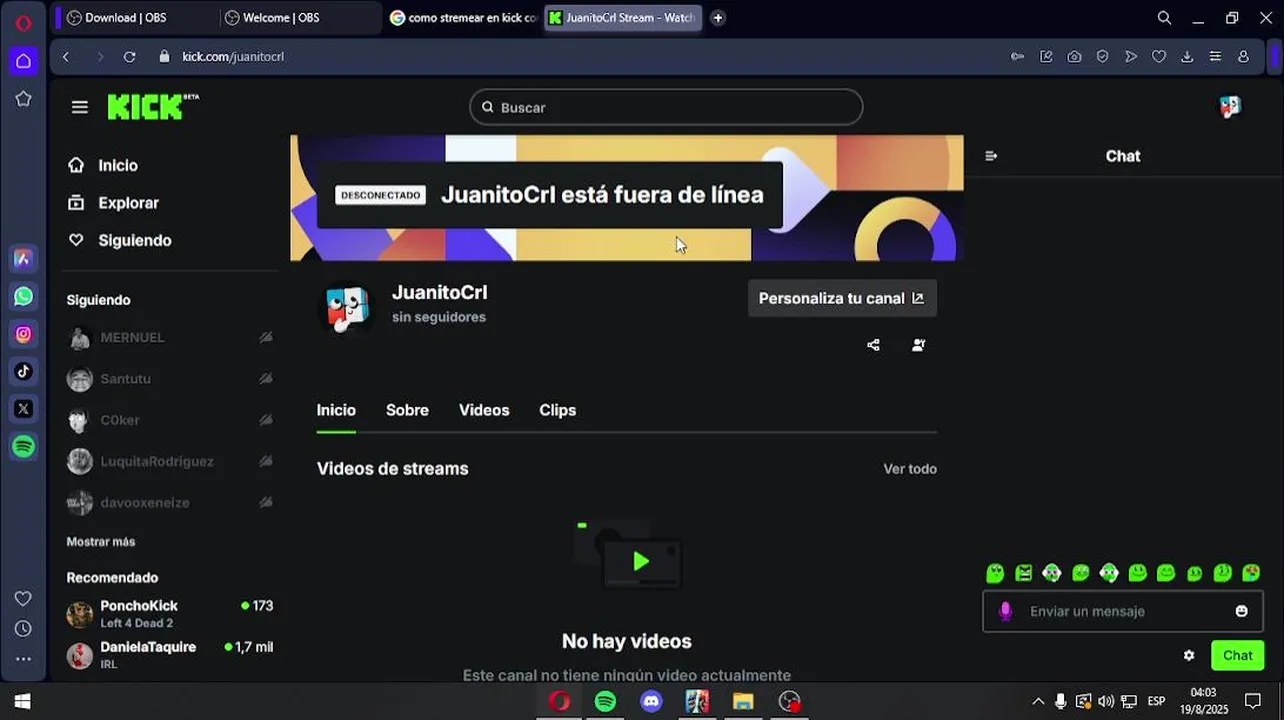Open chat settings gear icon
This screenshot has width=1284, height=720.
click(1189, 656)
